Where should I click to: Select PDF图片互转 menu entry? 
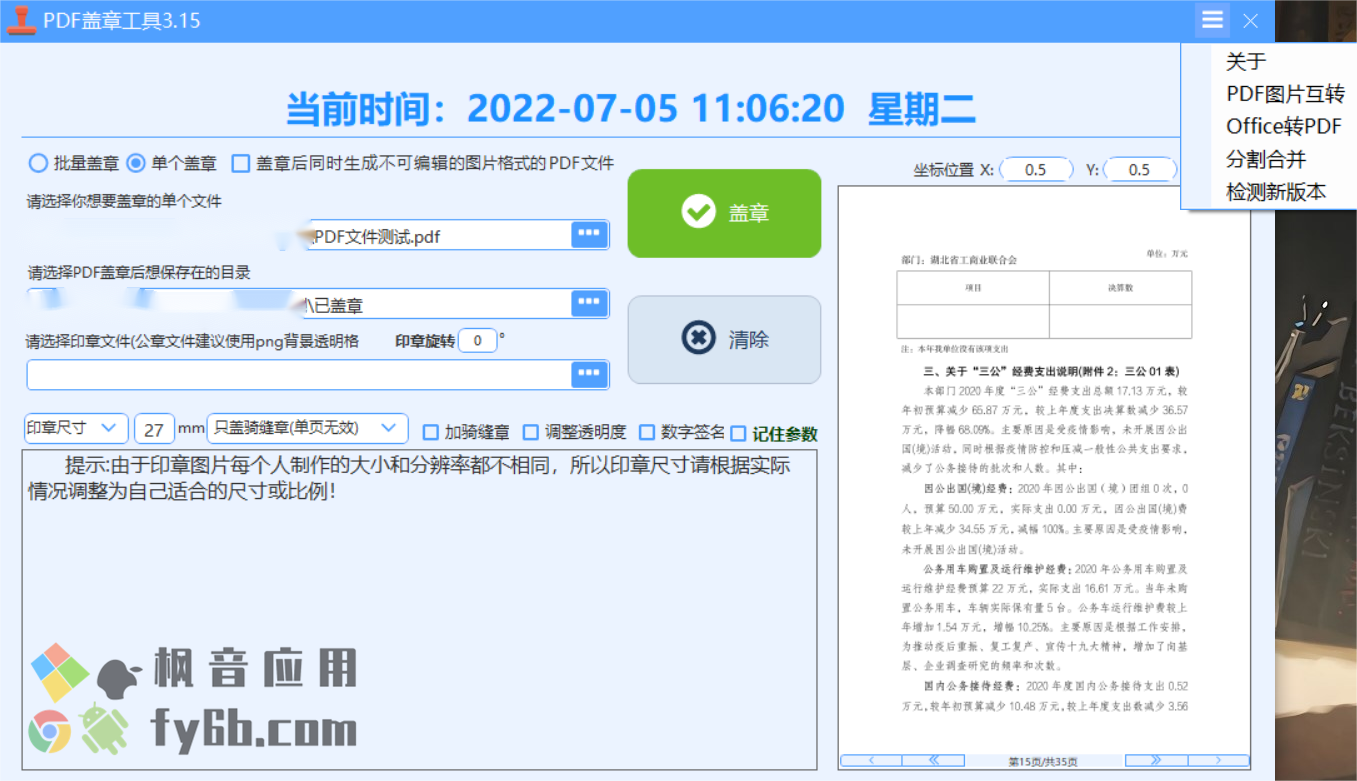click(x=1285, y=94)
